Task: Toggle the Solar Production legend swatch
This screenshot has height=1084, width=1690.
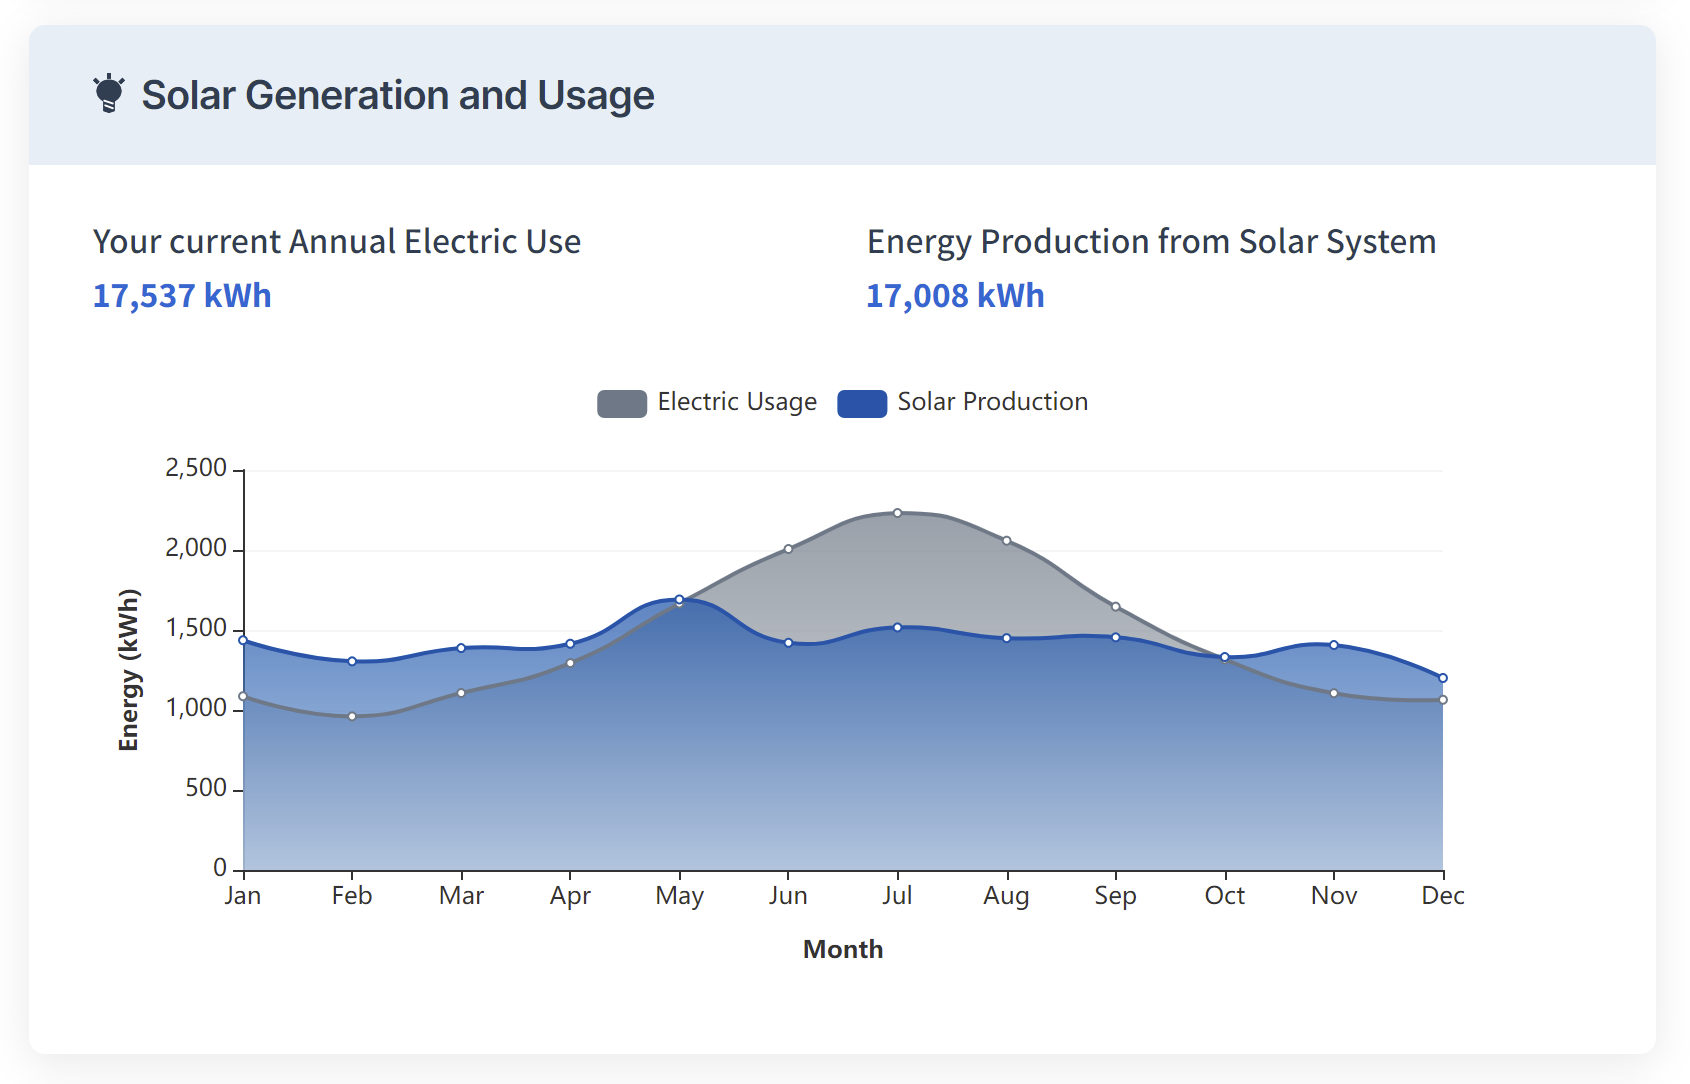Action: point(861,403)
